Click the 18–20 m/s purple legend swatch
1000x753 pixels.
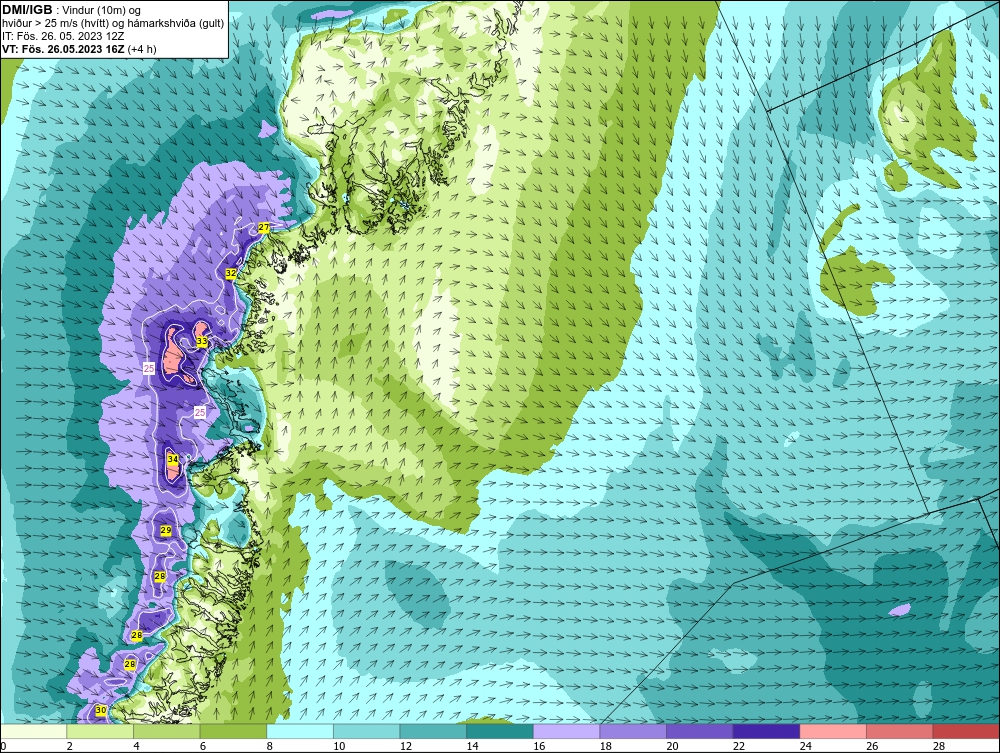(633, 731)
